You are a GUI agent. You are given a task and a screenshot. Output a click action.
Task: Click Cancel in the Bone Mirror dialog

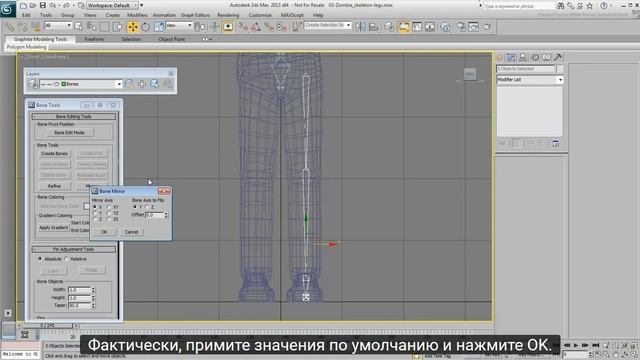131,232
